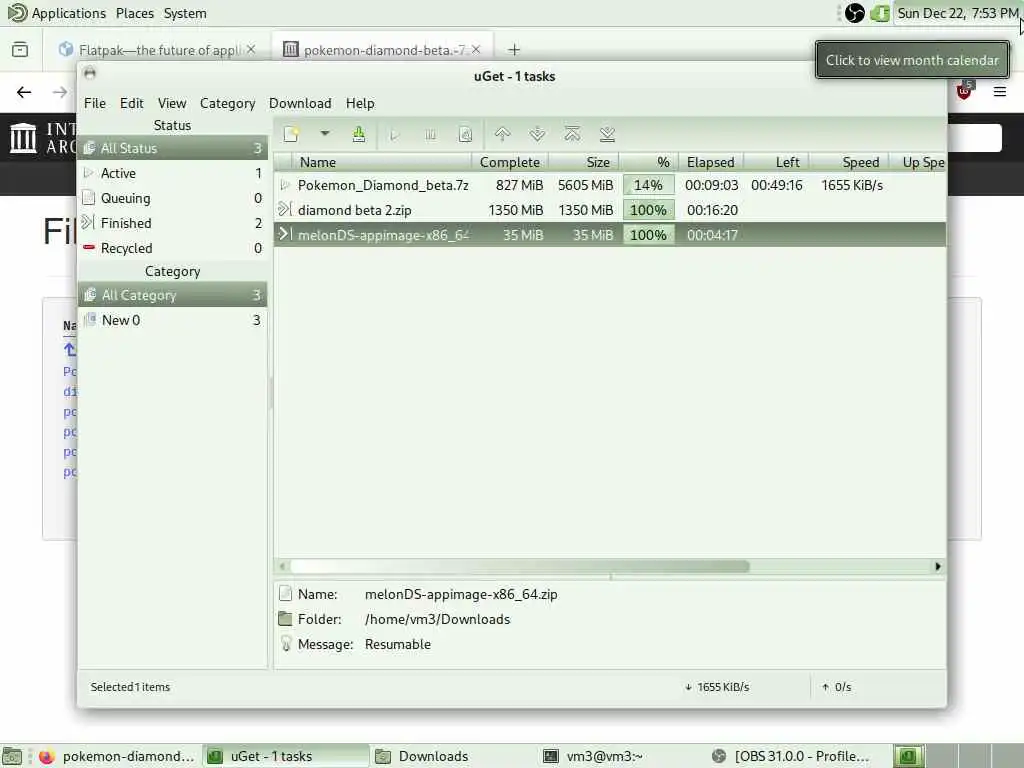Click the /home/vm3/Downloads folder path text
Viewport: 1024px width, 768px height.
tap(438, 619)
